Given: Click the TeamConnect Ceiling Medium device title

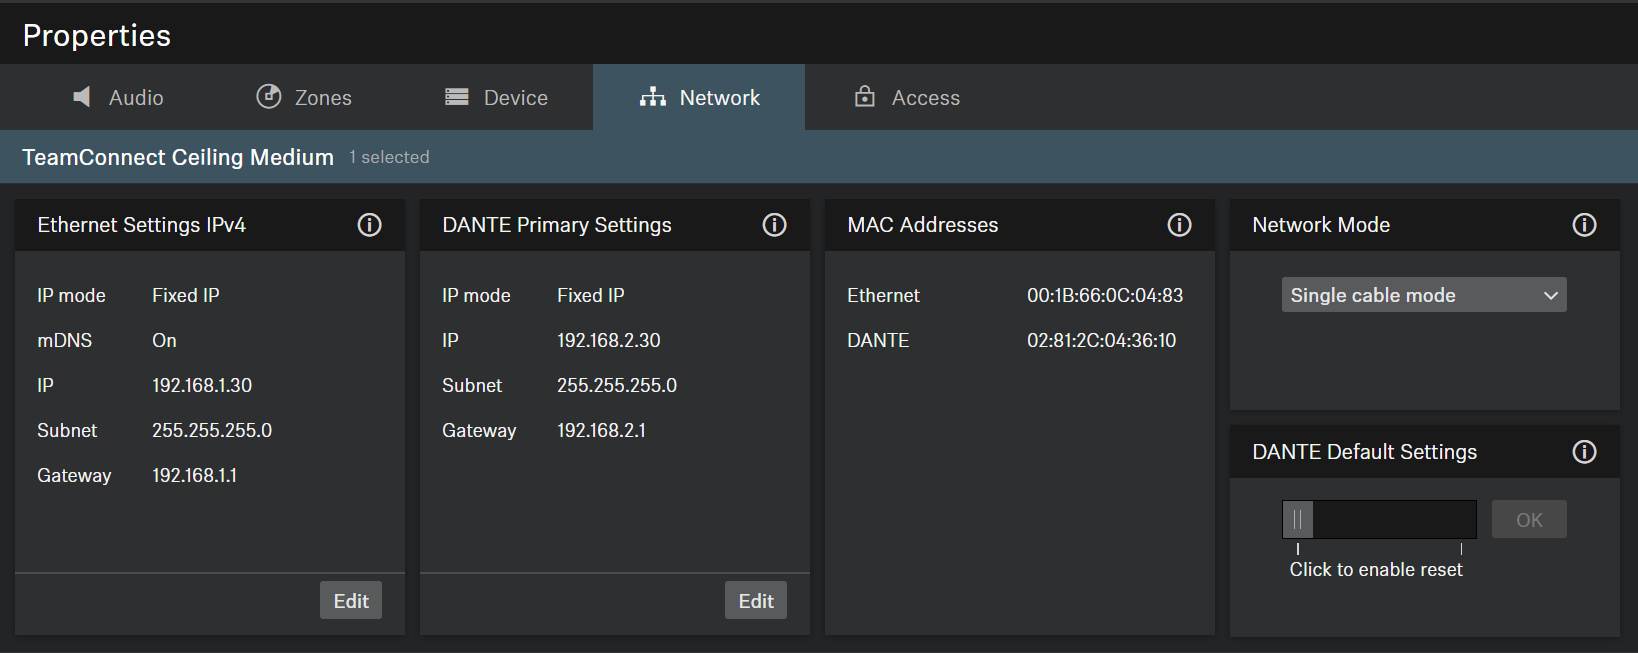Looking at the screenshot, I should [178, 157].
